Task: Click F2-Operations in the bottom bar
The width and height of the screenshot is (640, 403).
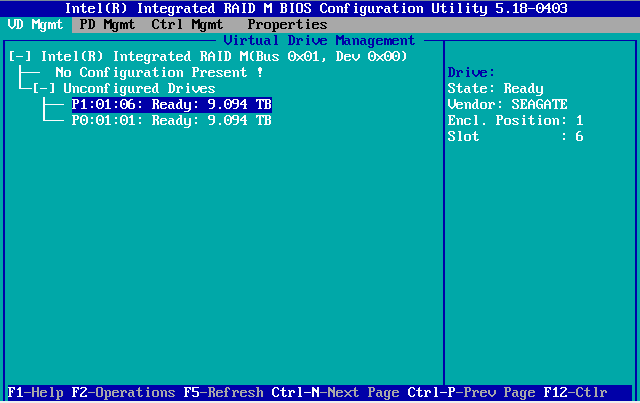Action: [x=123, y=393]
